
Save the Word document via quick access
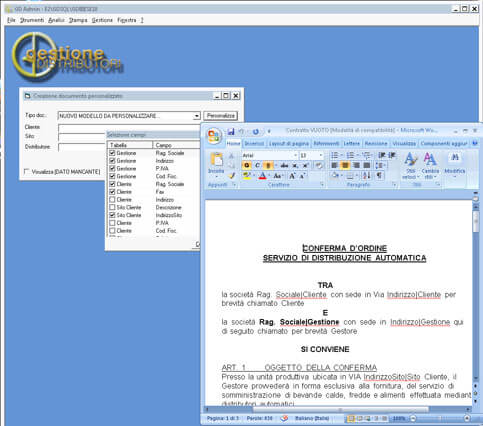tap(231, 132)
